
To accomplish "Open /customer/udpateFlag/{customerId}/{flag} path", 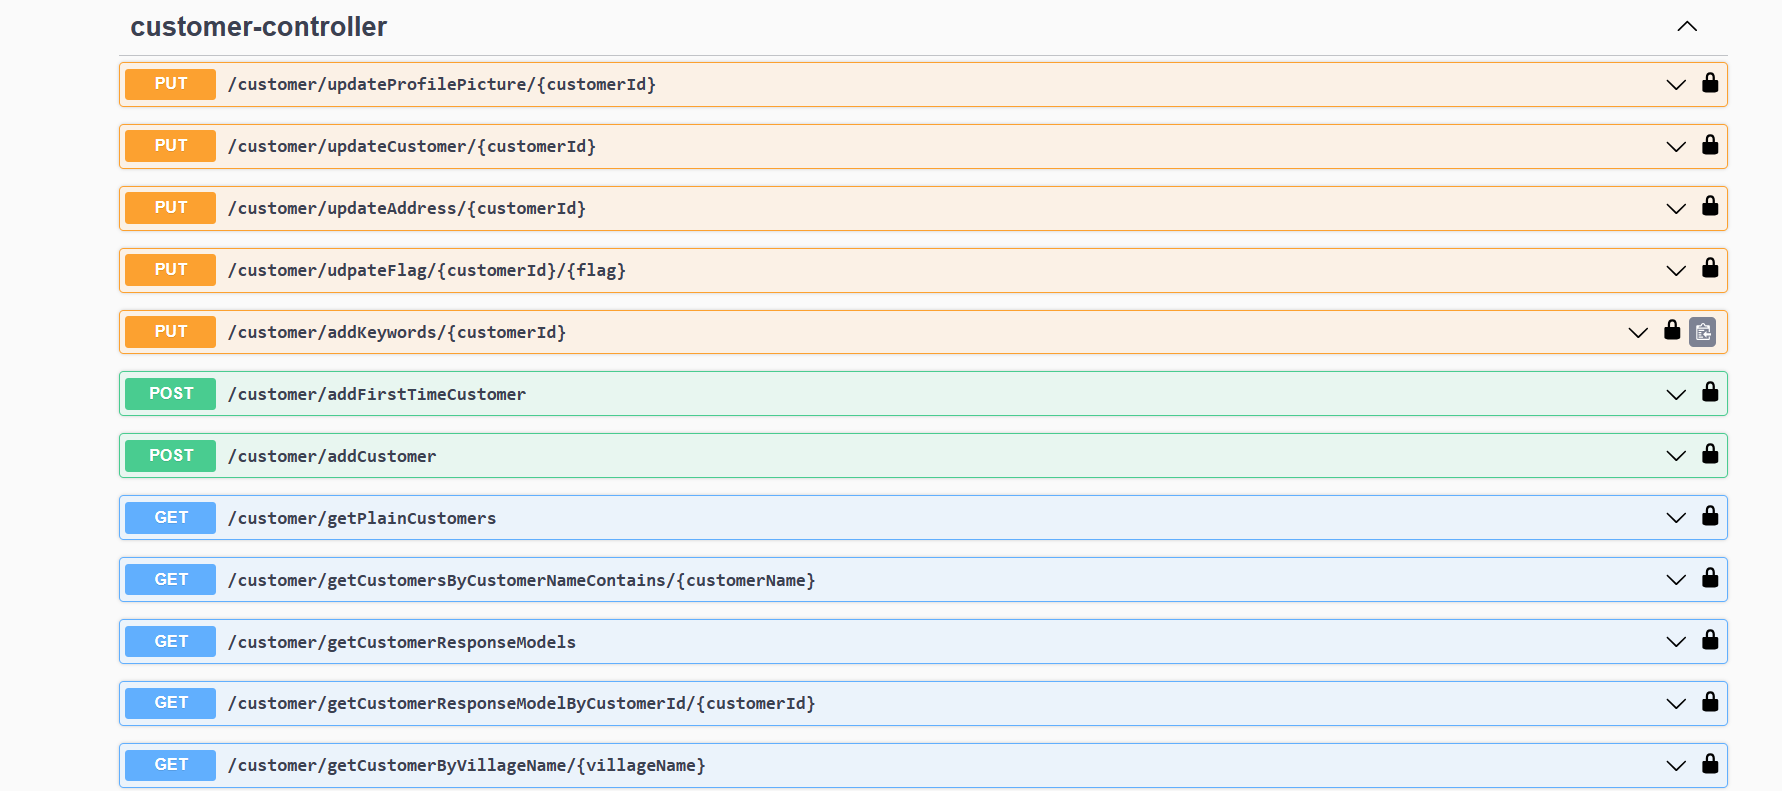I will click(x=427, y=271).
